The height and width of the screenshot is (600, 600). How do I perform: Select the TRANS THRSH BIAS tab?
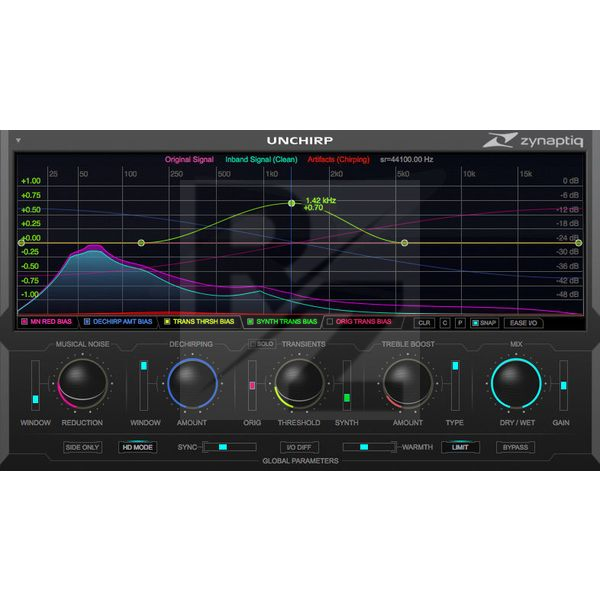(x=199, y=322)
